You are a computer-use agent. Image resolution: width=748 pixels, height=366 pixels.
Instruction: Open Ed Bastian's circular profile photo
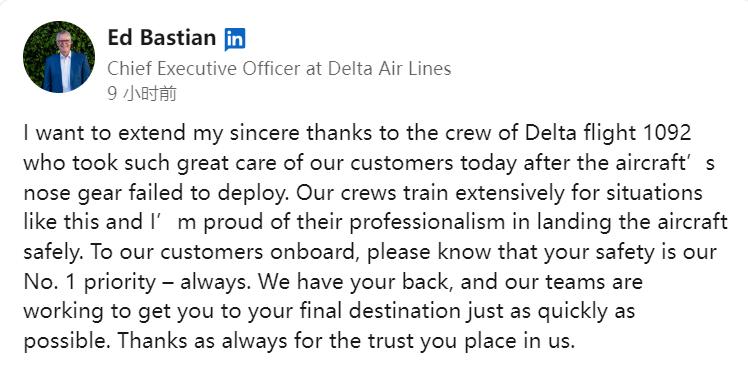pyautogui.click(x=59, y=57)
